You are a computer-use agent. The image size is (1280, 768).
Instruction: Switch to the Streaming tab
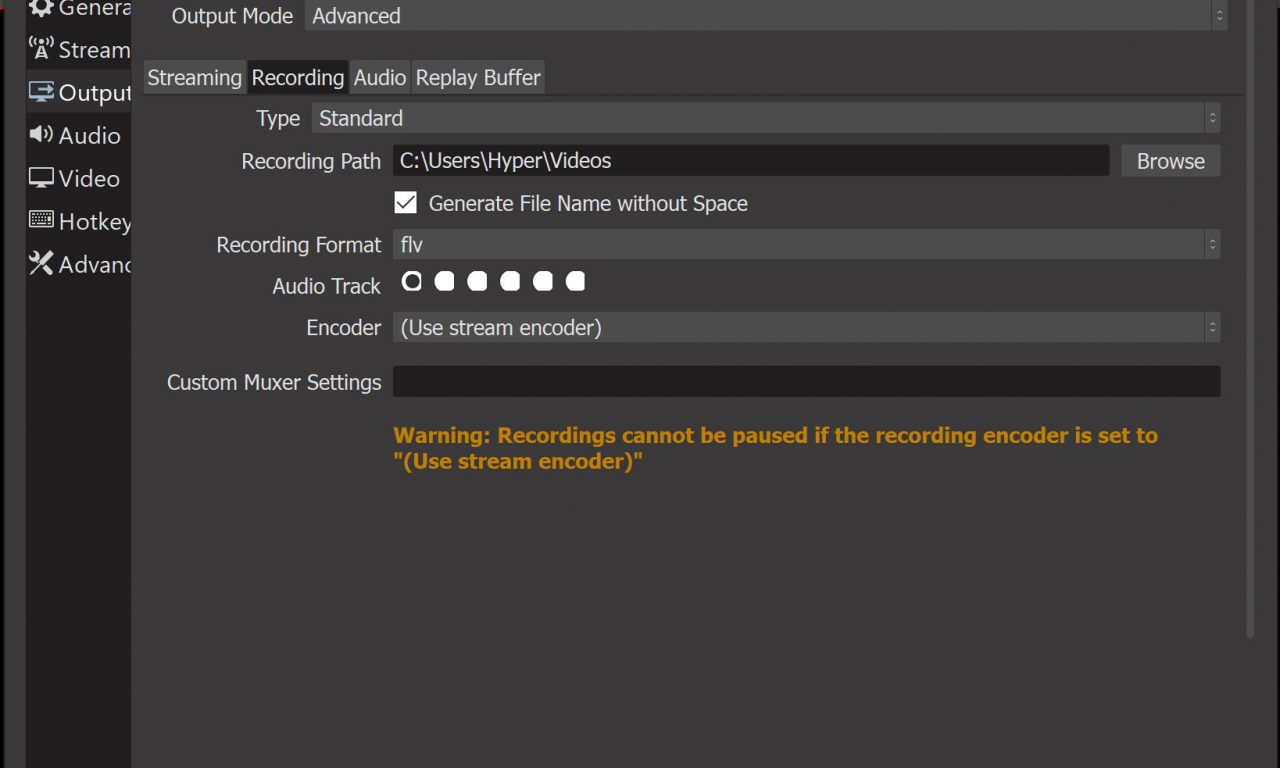point(195,78)
